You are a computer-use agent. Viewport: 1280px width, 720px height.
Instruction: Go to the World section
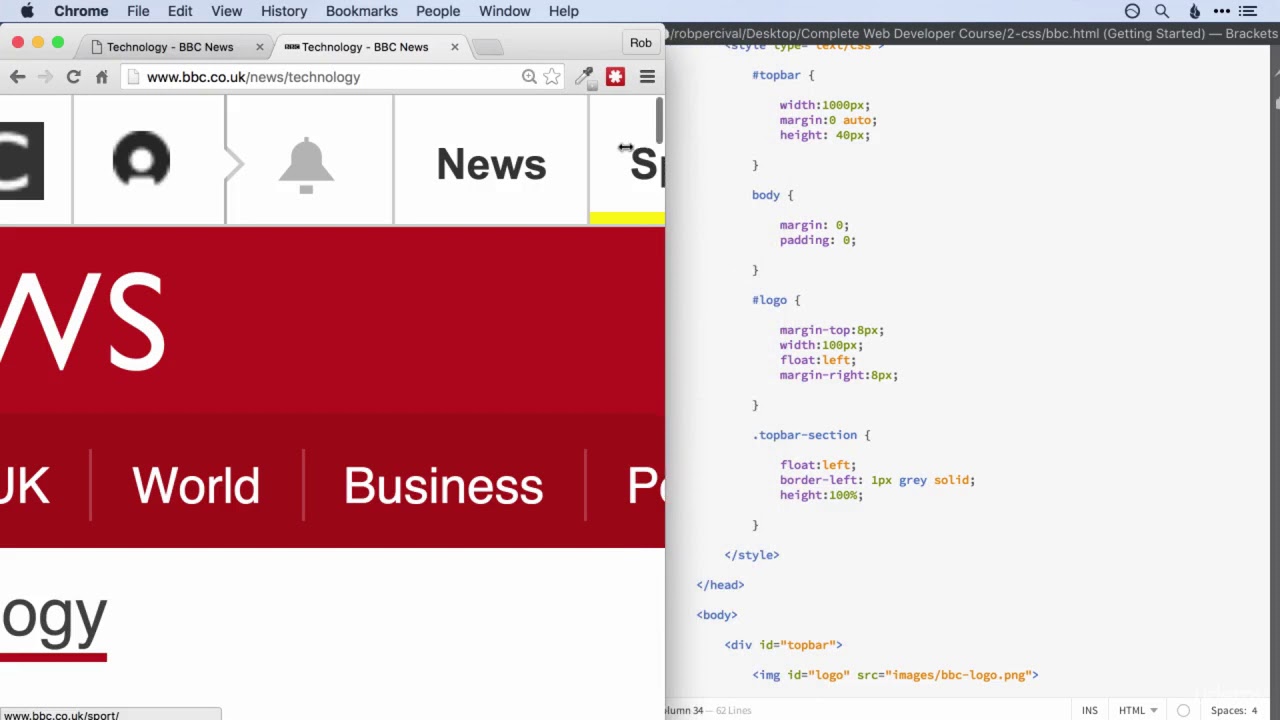click(x=195, y=485)
